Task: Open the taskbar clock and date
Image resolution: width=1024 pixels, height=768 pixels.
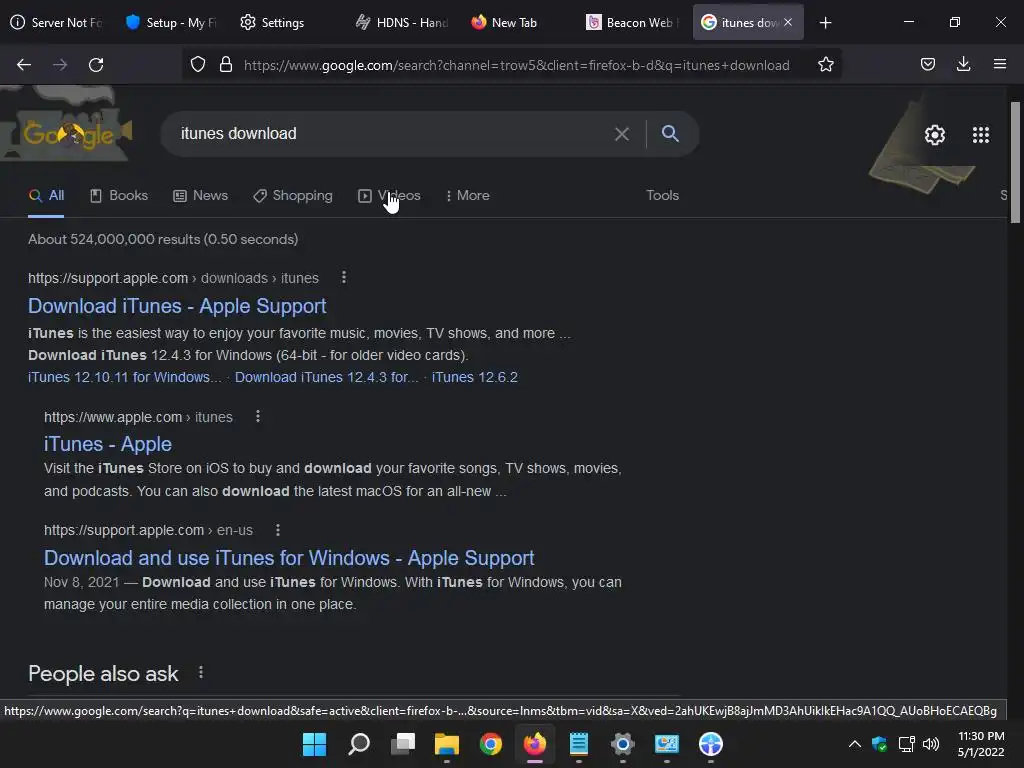Action: (x=980, y=744)
